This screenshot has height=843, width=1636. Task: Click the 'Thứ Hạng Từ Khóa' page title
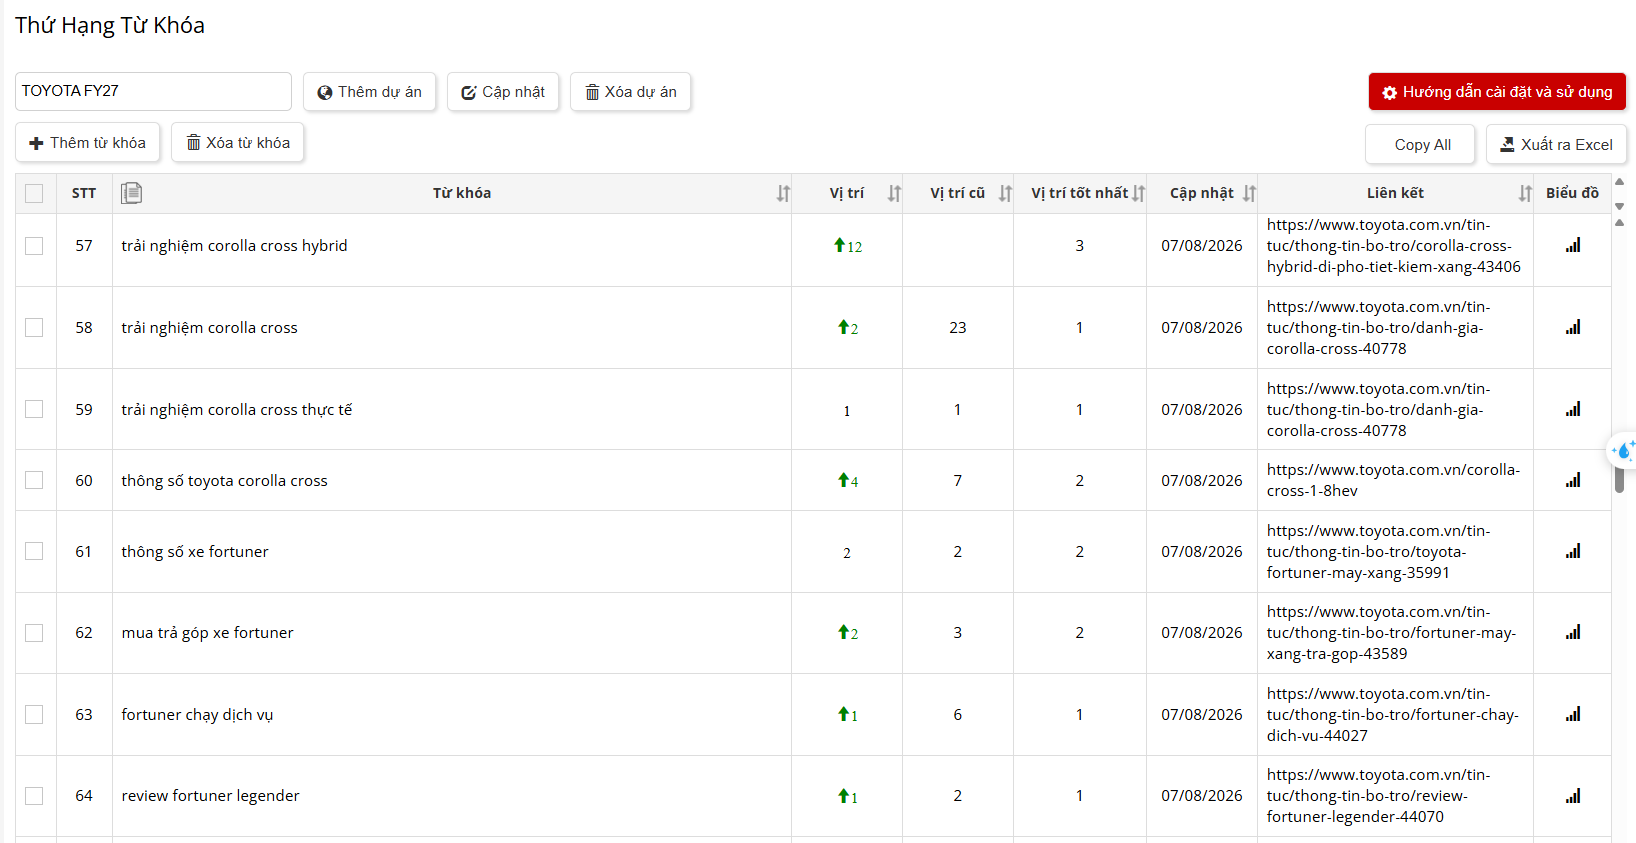coord(110,26)
